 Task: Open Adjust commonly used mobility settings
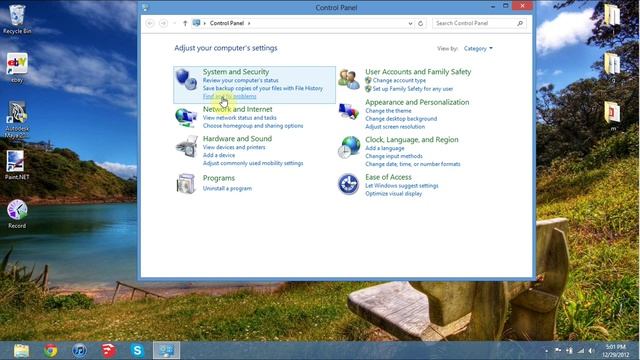[x=253, y=163]
